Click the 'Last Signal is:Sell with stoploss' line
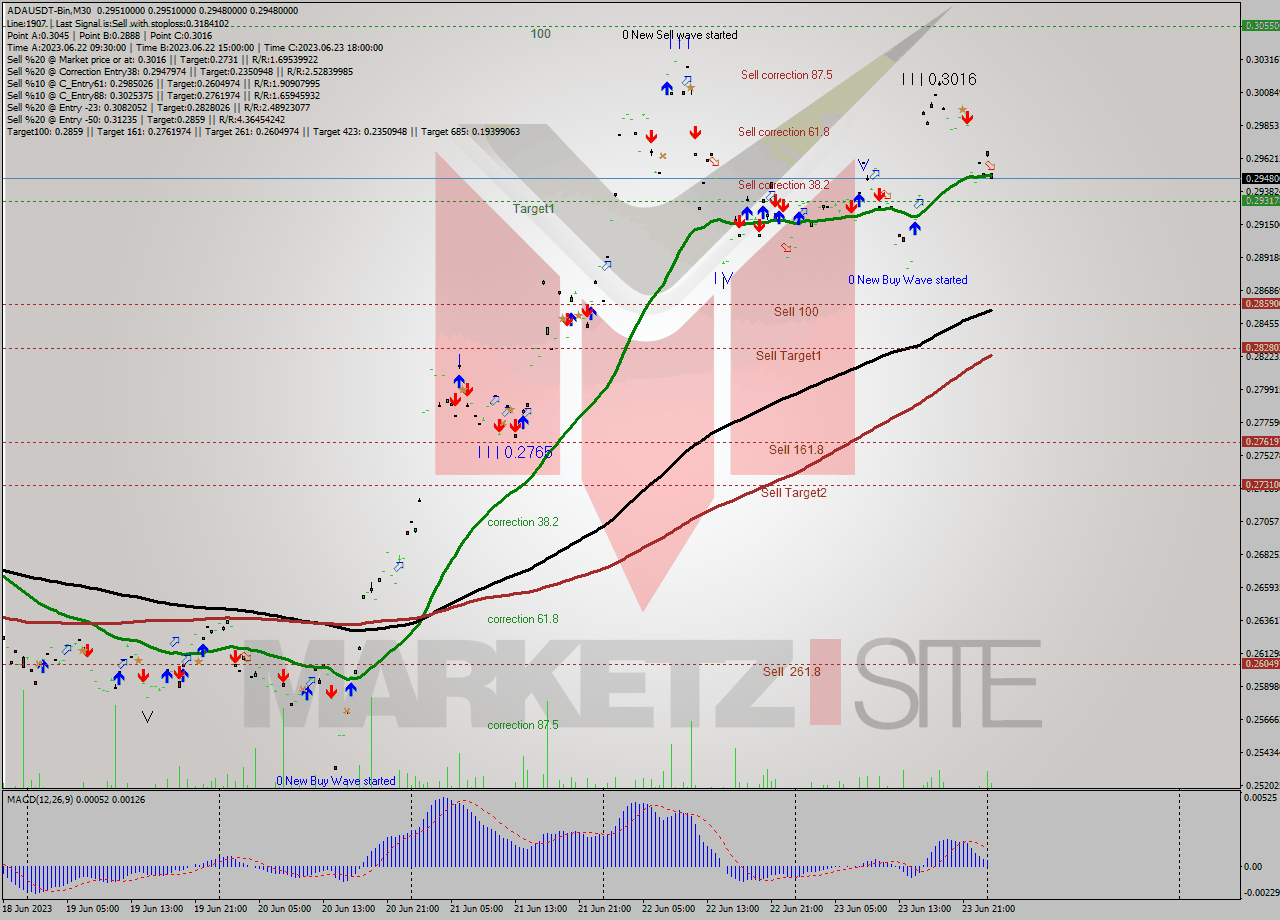 [x=118, y=23]
